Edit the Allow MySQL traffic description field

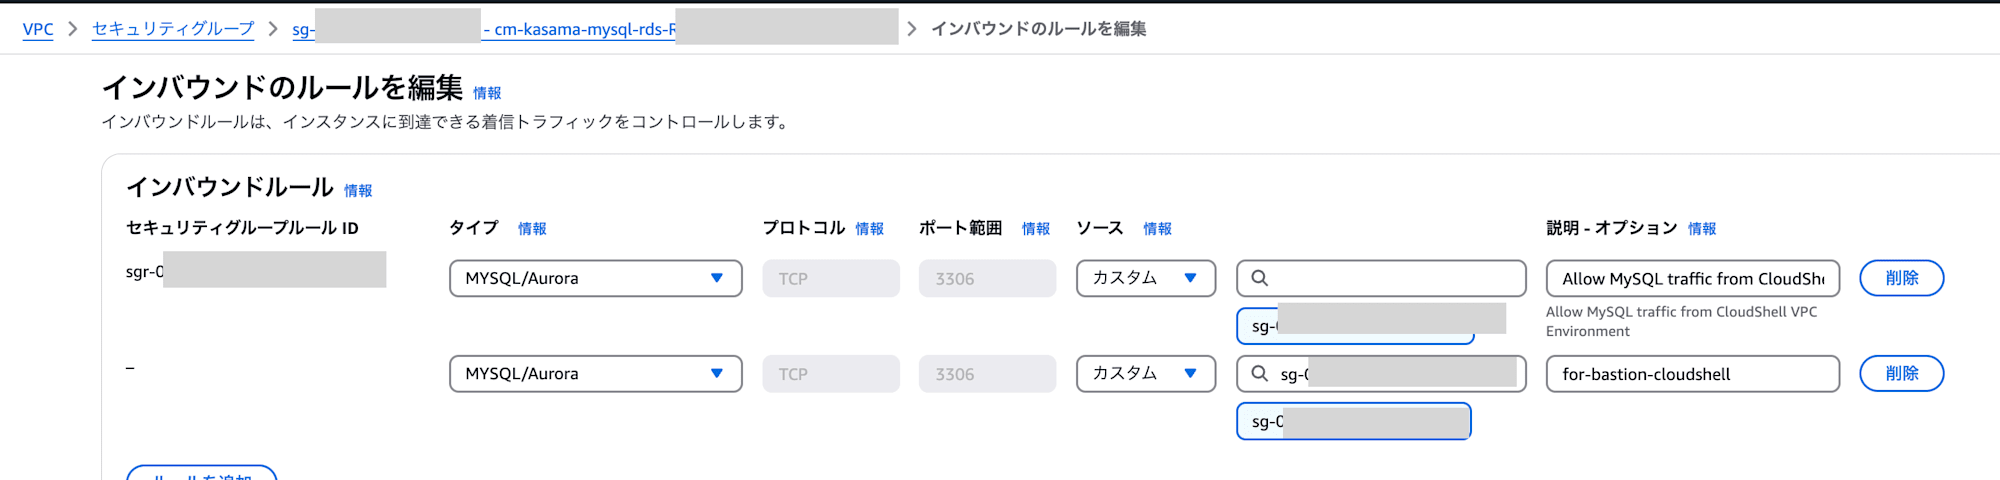coord(1692,278)
